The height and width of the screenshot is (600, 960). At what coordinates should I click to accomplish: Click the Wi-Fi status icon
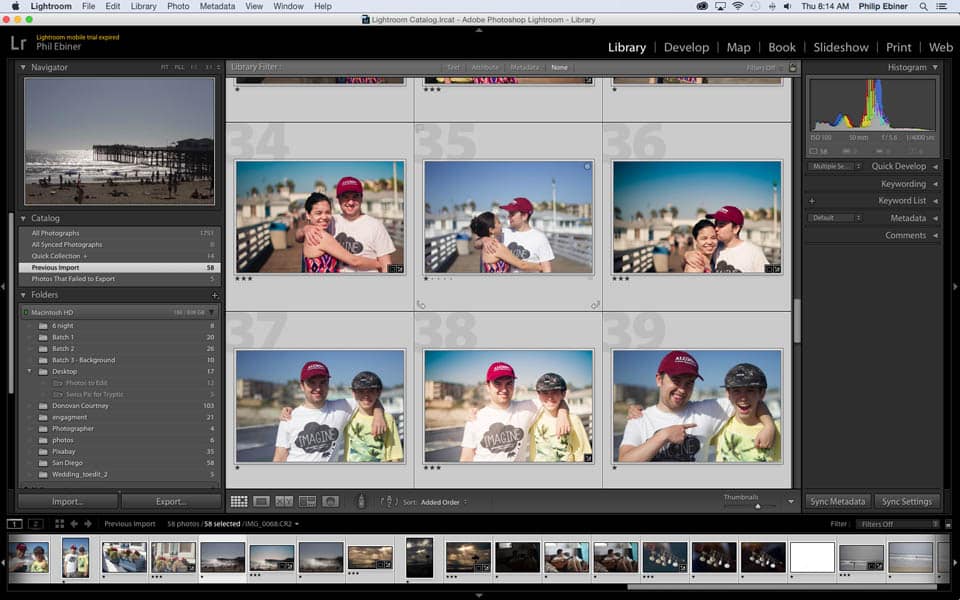pyautogui.click(x=738, y=6)
